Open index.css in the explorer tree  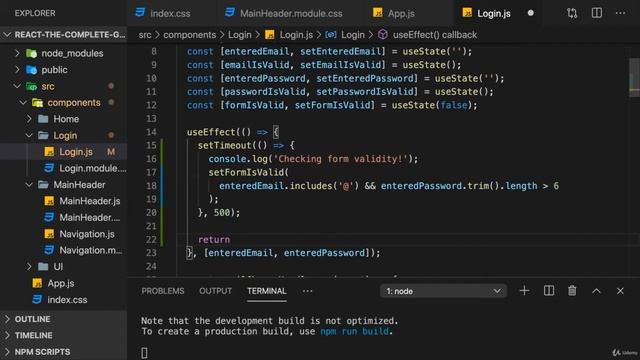point(67,300)
